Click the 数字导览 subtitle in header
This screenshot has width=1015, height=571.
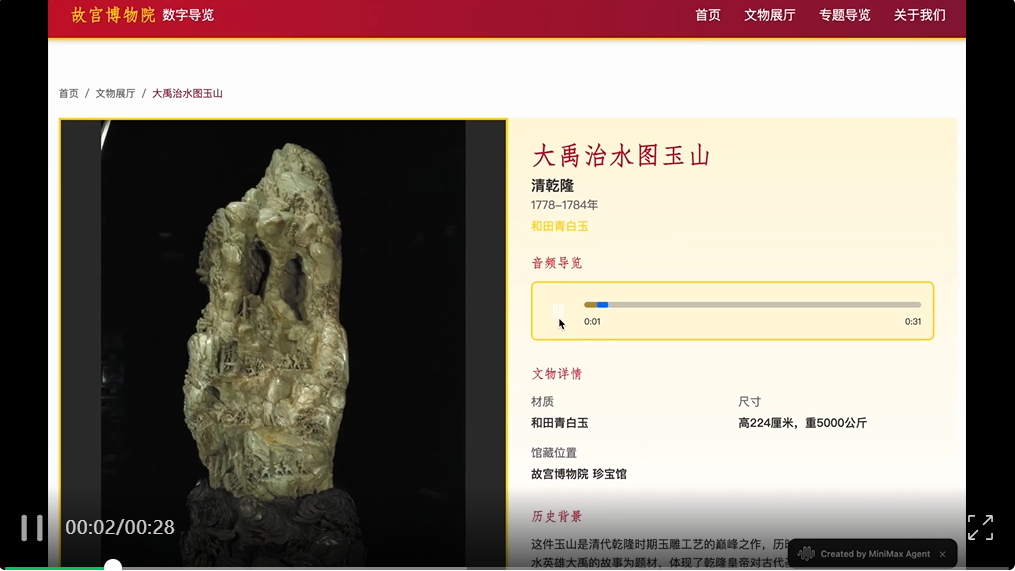tap(188, 15)
